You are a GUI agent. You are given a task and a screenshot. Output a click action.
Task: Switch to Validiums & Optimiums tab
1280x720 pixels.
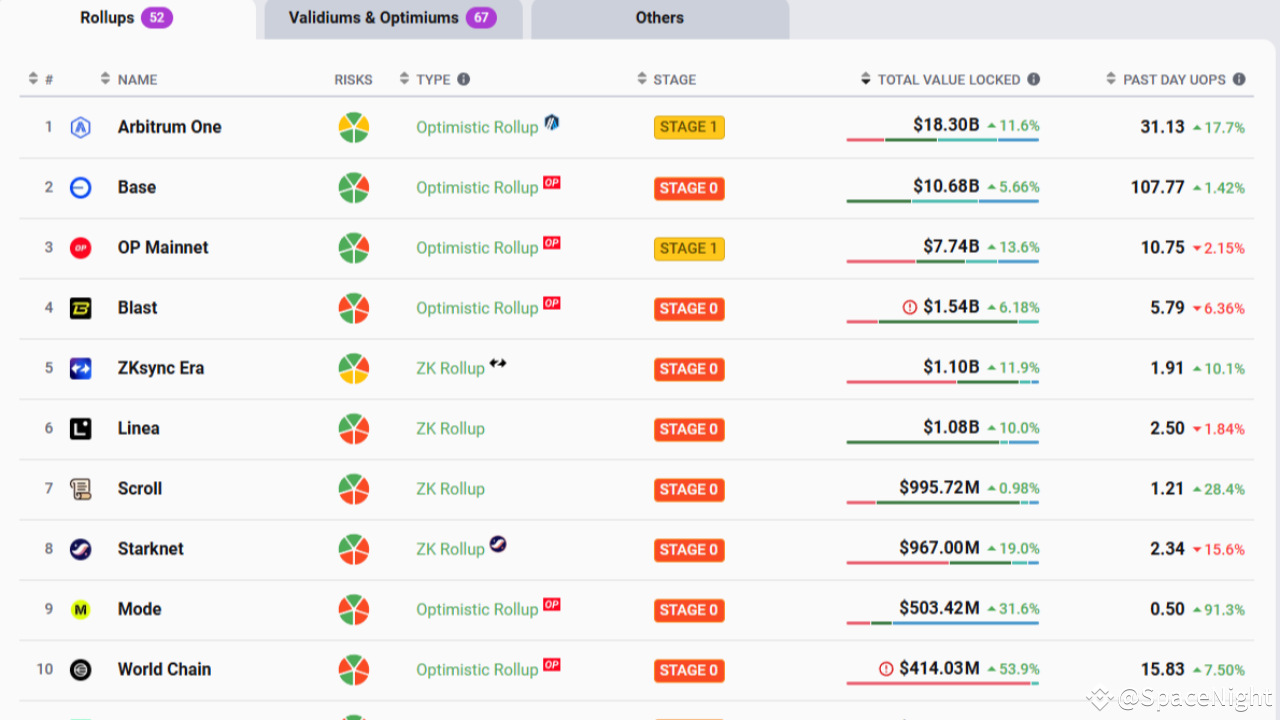pyautogui.click(x=393, y=19)
